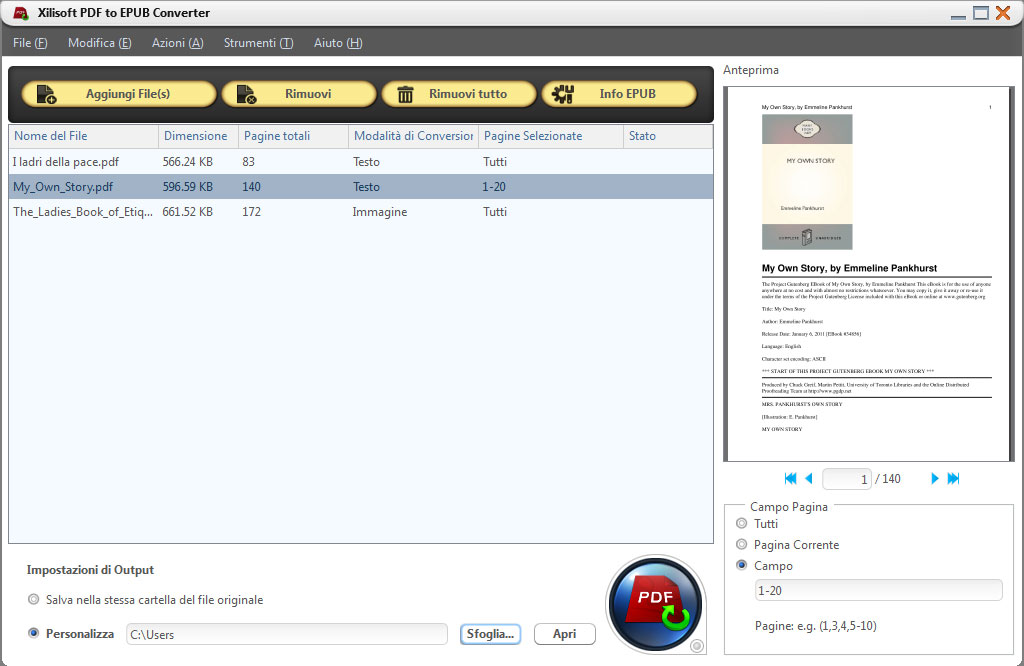Go to next page in preview

[x=935, y=478]
